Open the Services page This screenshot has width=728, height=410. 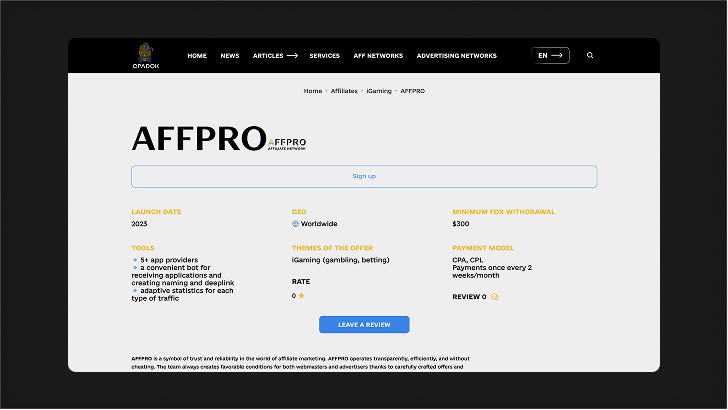tap(325, 56)
